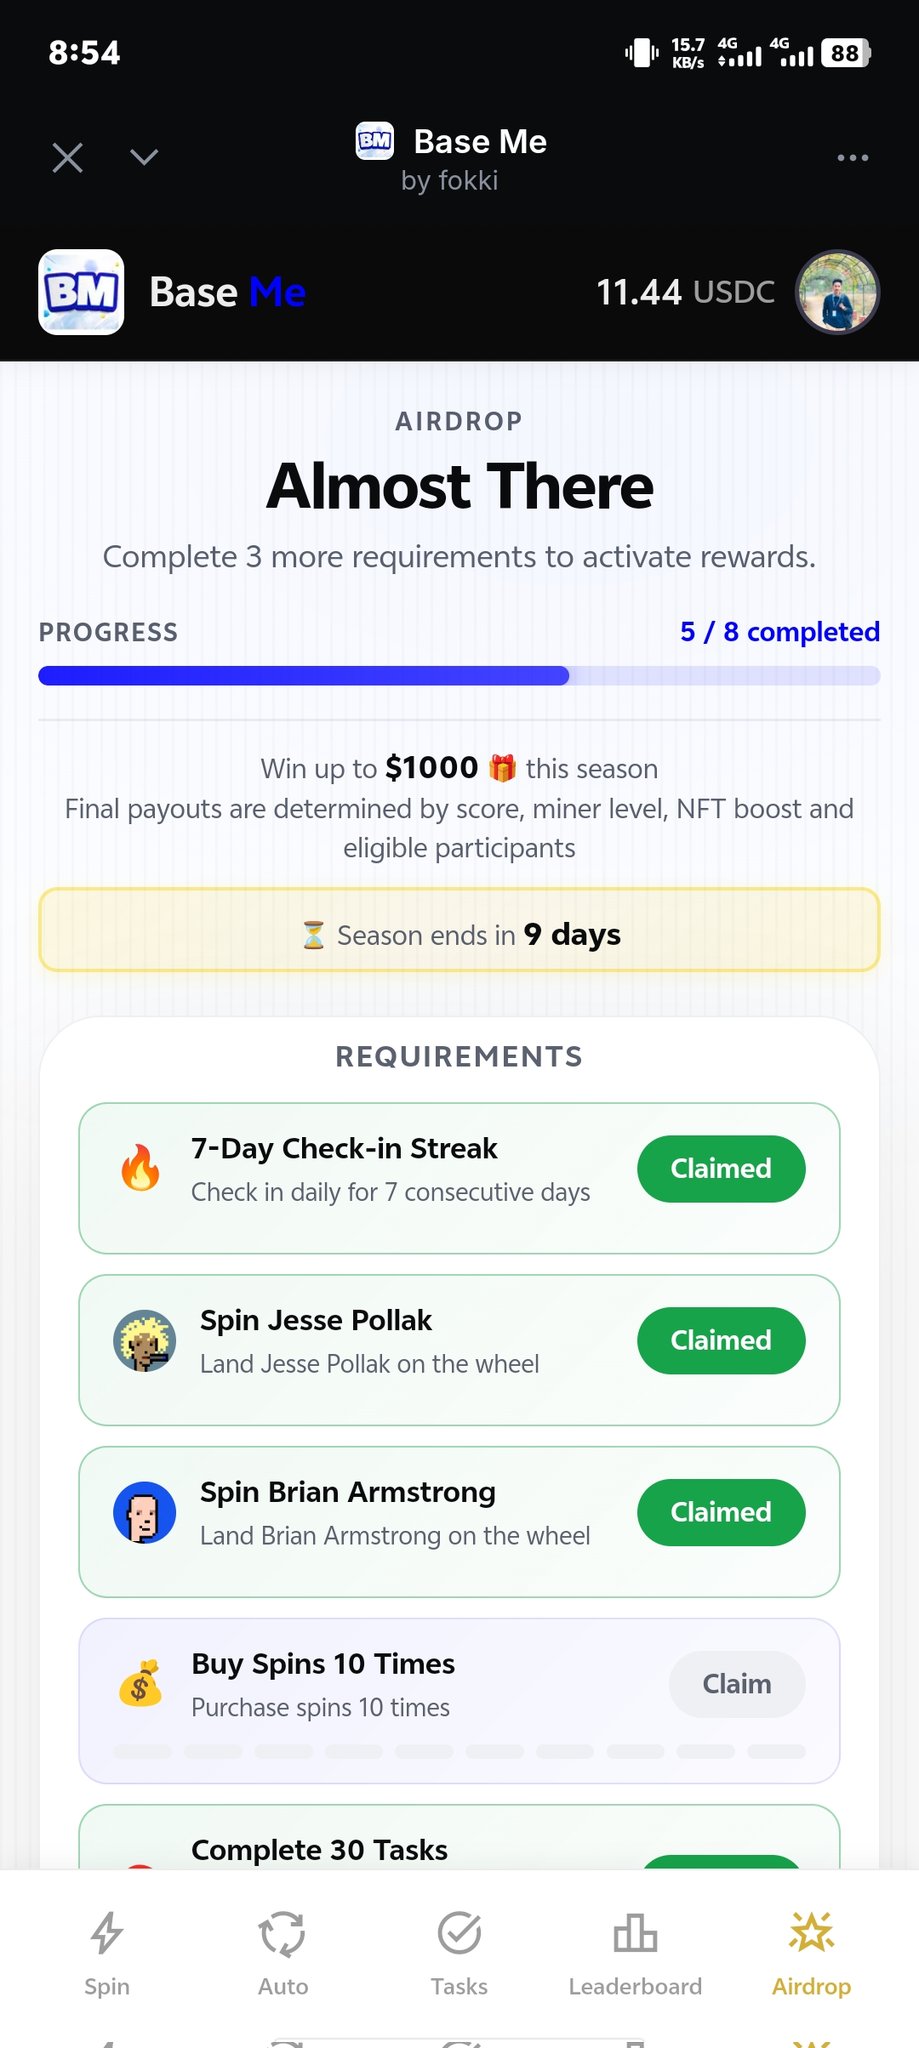Click the airdrop progress bar
Viewport: 919px width, 2048px height.
[459, 676]
